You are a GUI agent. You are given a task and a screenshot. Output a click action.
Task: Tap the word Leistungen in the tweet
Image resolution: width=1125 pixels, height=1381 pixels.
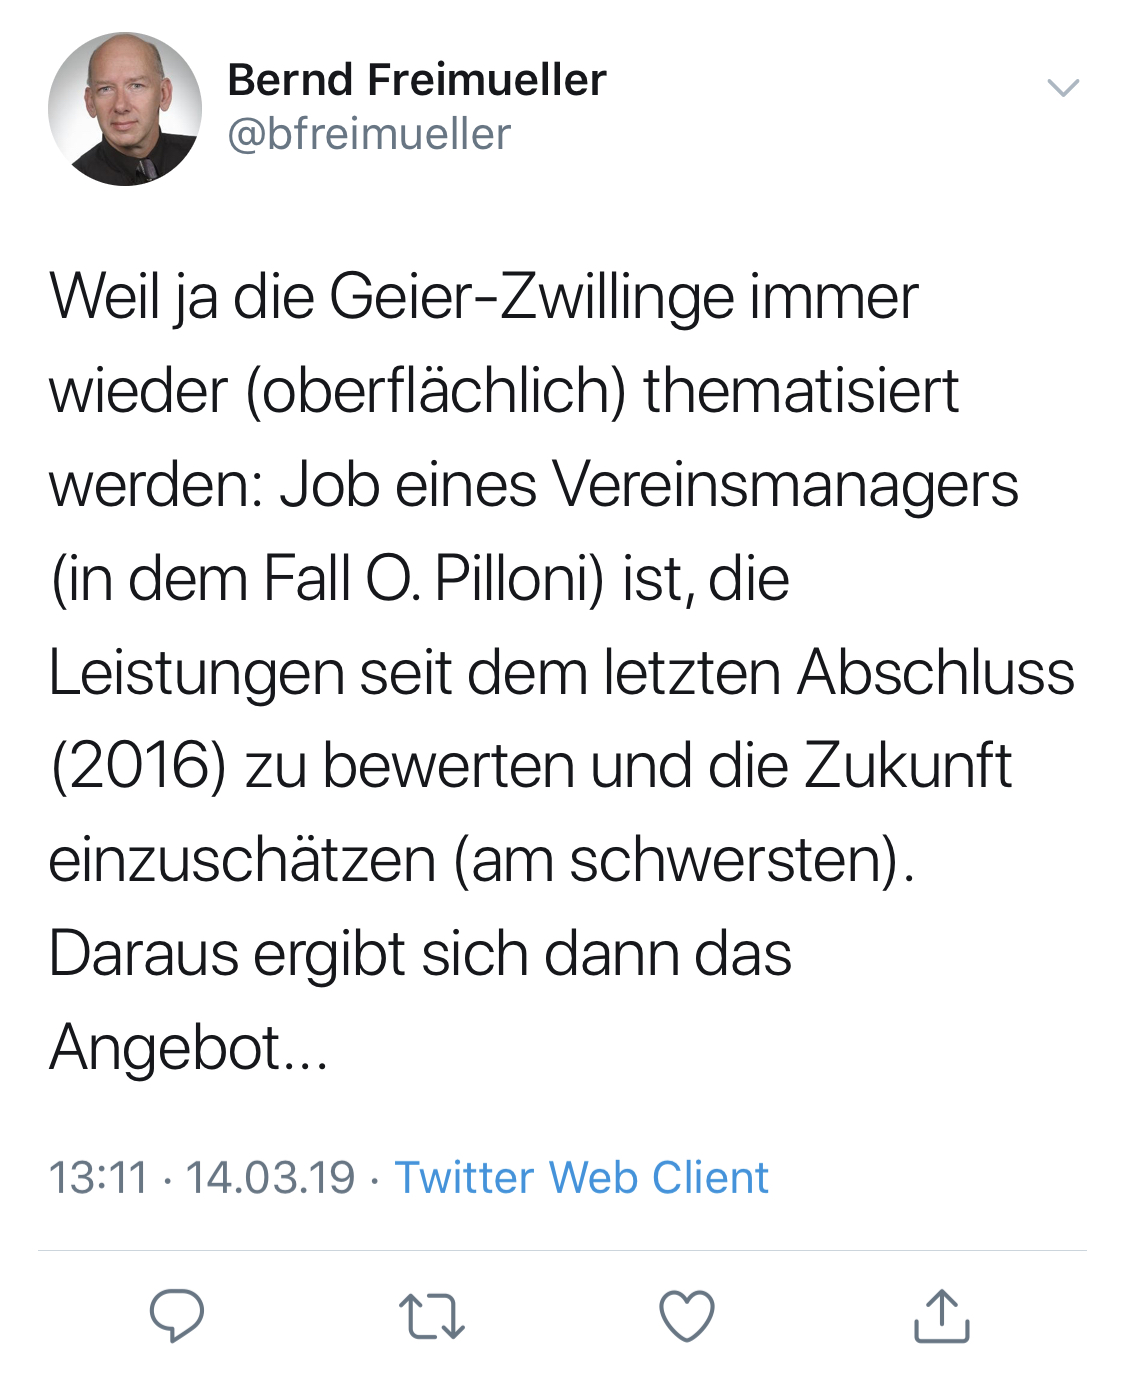pyautogui.click(x=196, y=672)
